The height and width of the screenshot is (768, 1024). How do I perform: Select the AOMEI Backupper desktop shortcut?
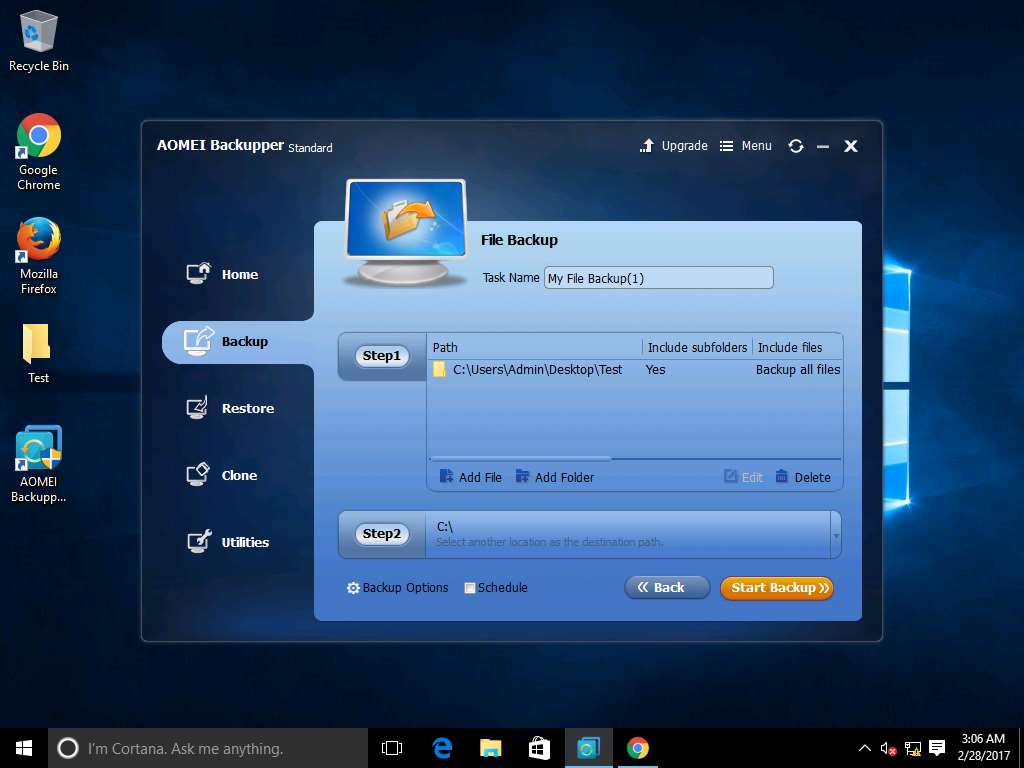tap(39, 464)
